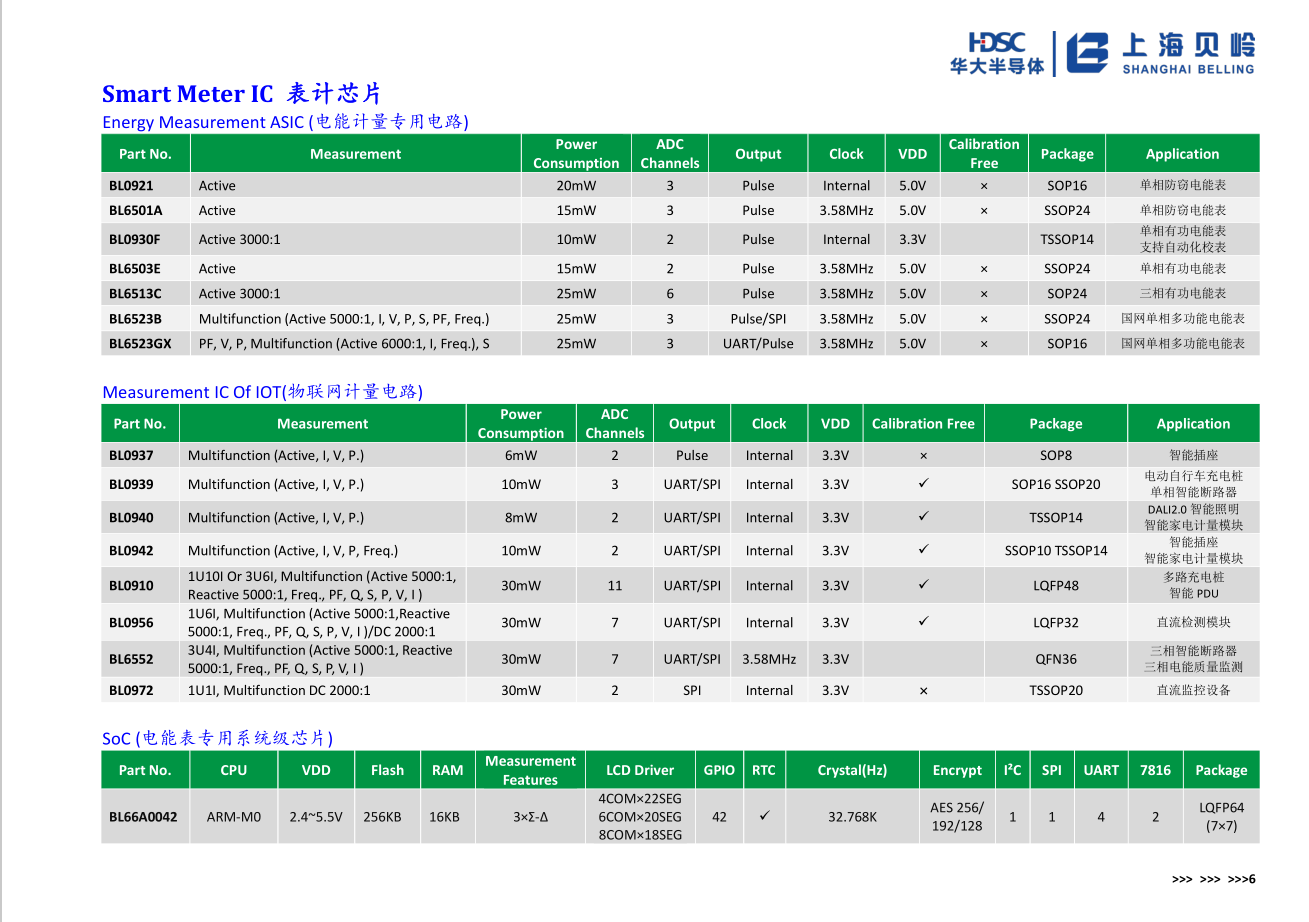Click the Measurement IC Of IOT heading

tap(262, 392)
